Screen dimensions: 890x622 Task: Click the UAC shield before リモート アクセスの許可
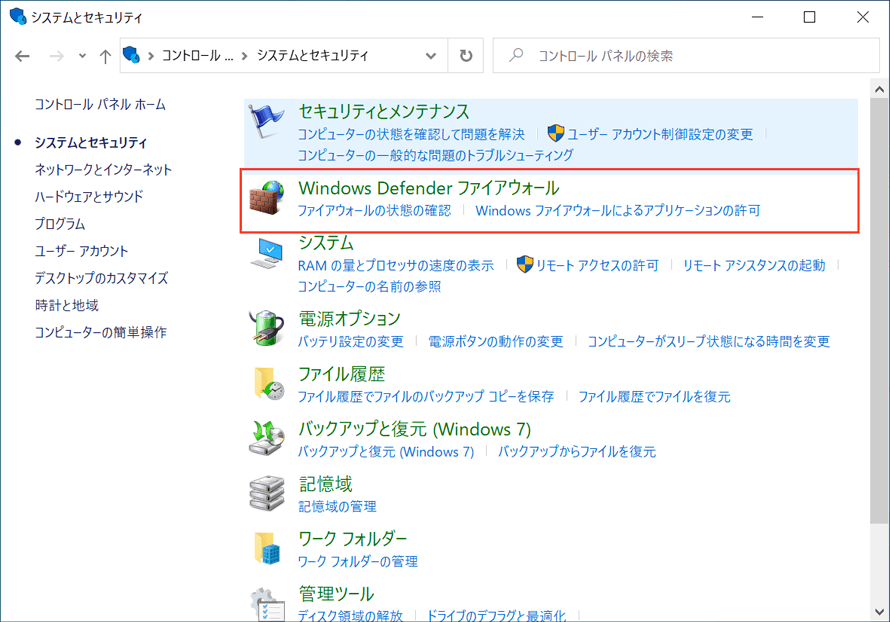point(525,264)
